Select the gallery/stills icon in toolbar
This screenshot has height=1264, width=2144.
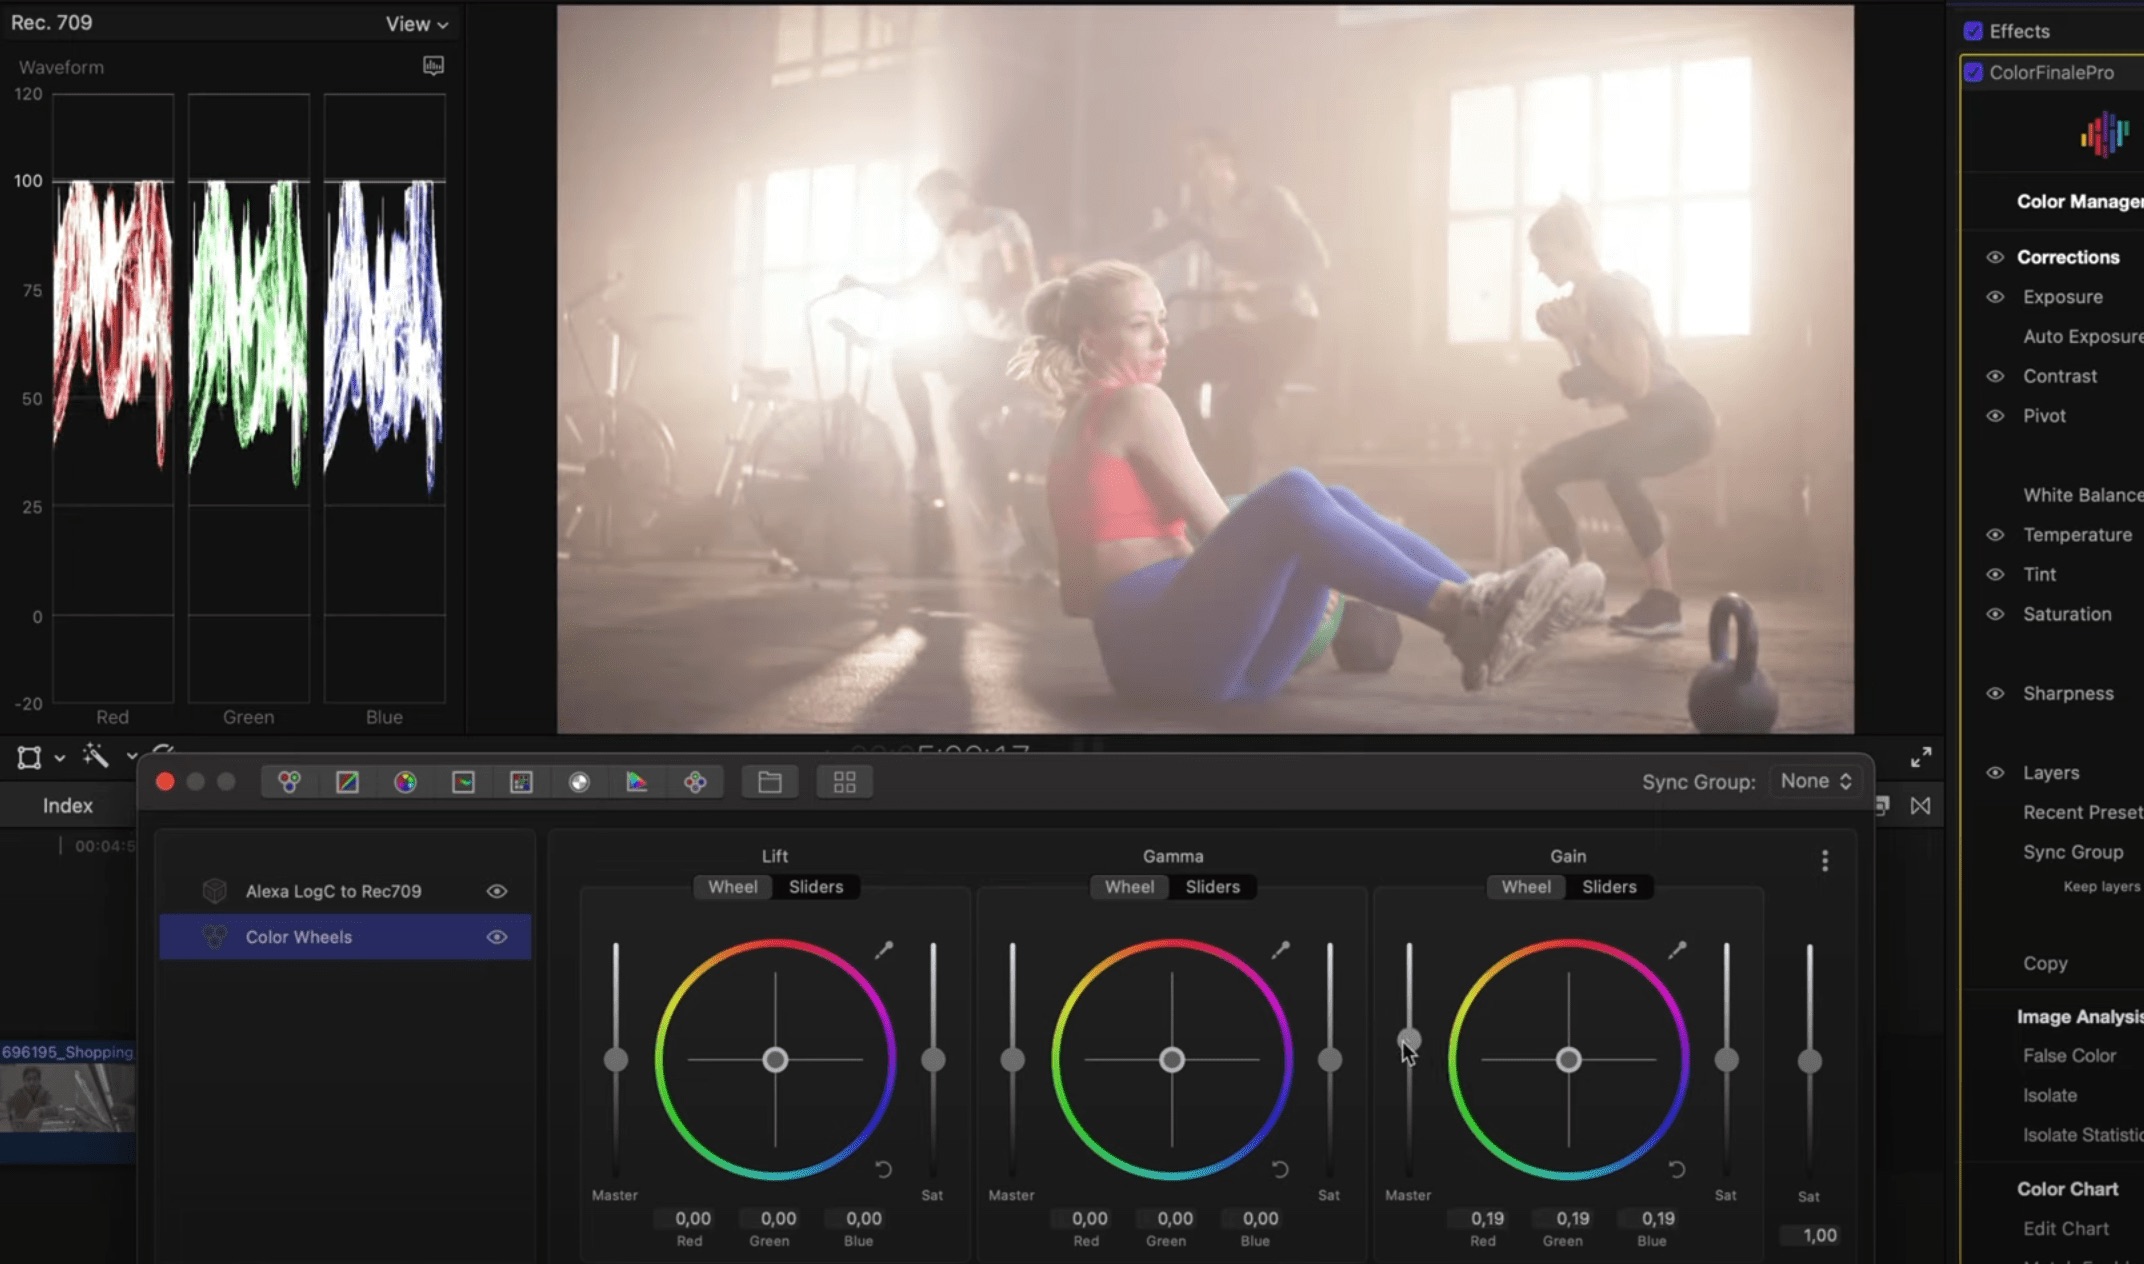[843, 781]
